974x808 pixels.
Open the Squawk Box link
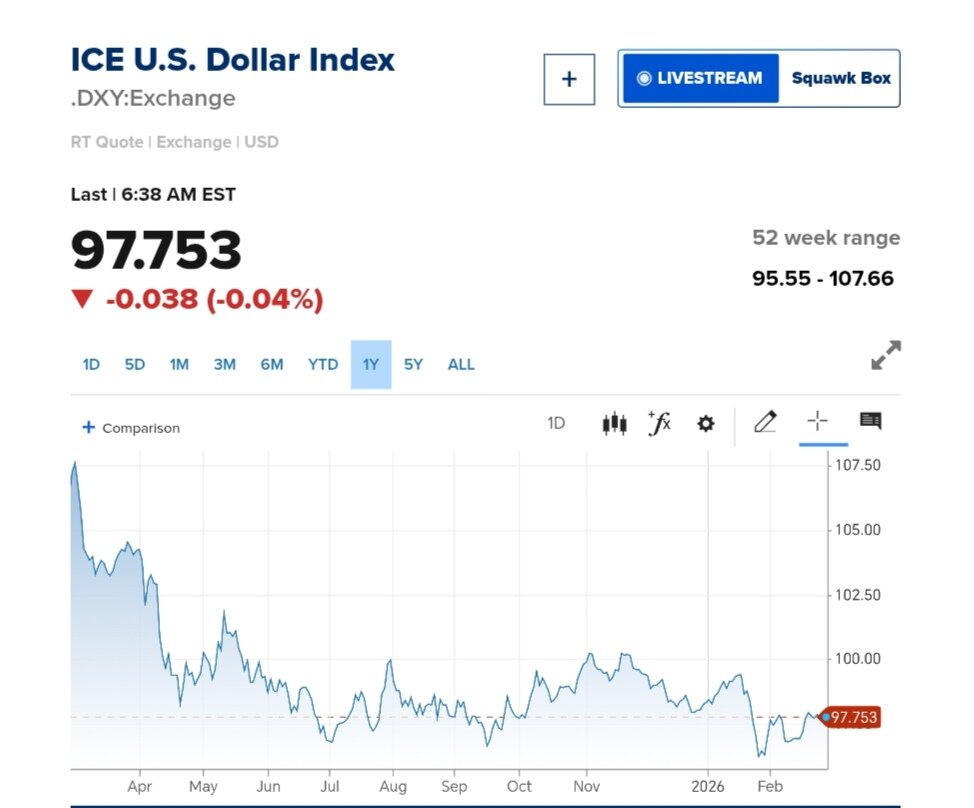click(840, 78)
